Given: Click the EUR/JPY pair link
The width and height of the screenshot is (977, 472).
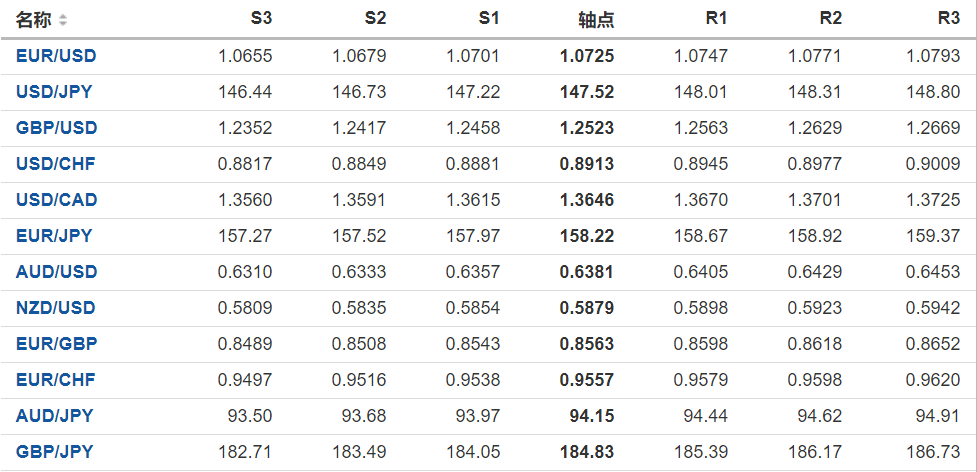Looking at the screenshot, I should coord(54,236).
